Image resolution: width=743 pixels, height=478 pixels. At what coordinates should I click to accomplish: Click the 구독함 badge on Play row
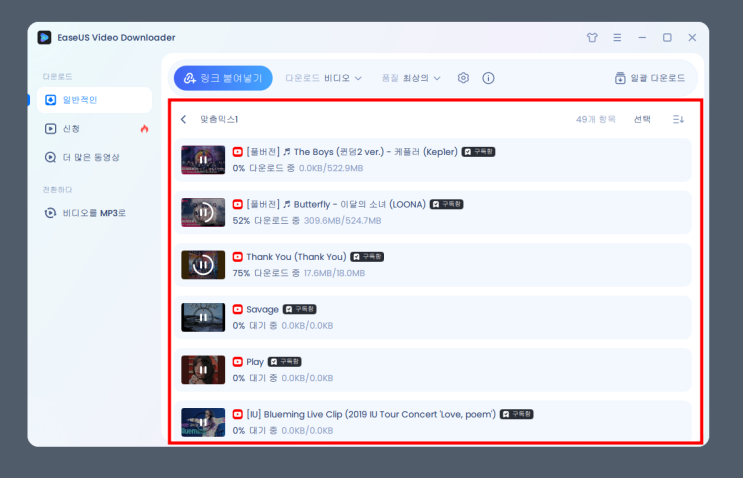point(285,362)
